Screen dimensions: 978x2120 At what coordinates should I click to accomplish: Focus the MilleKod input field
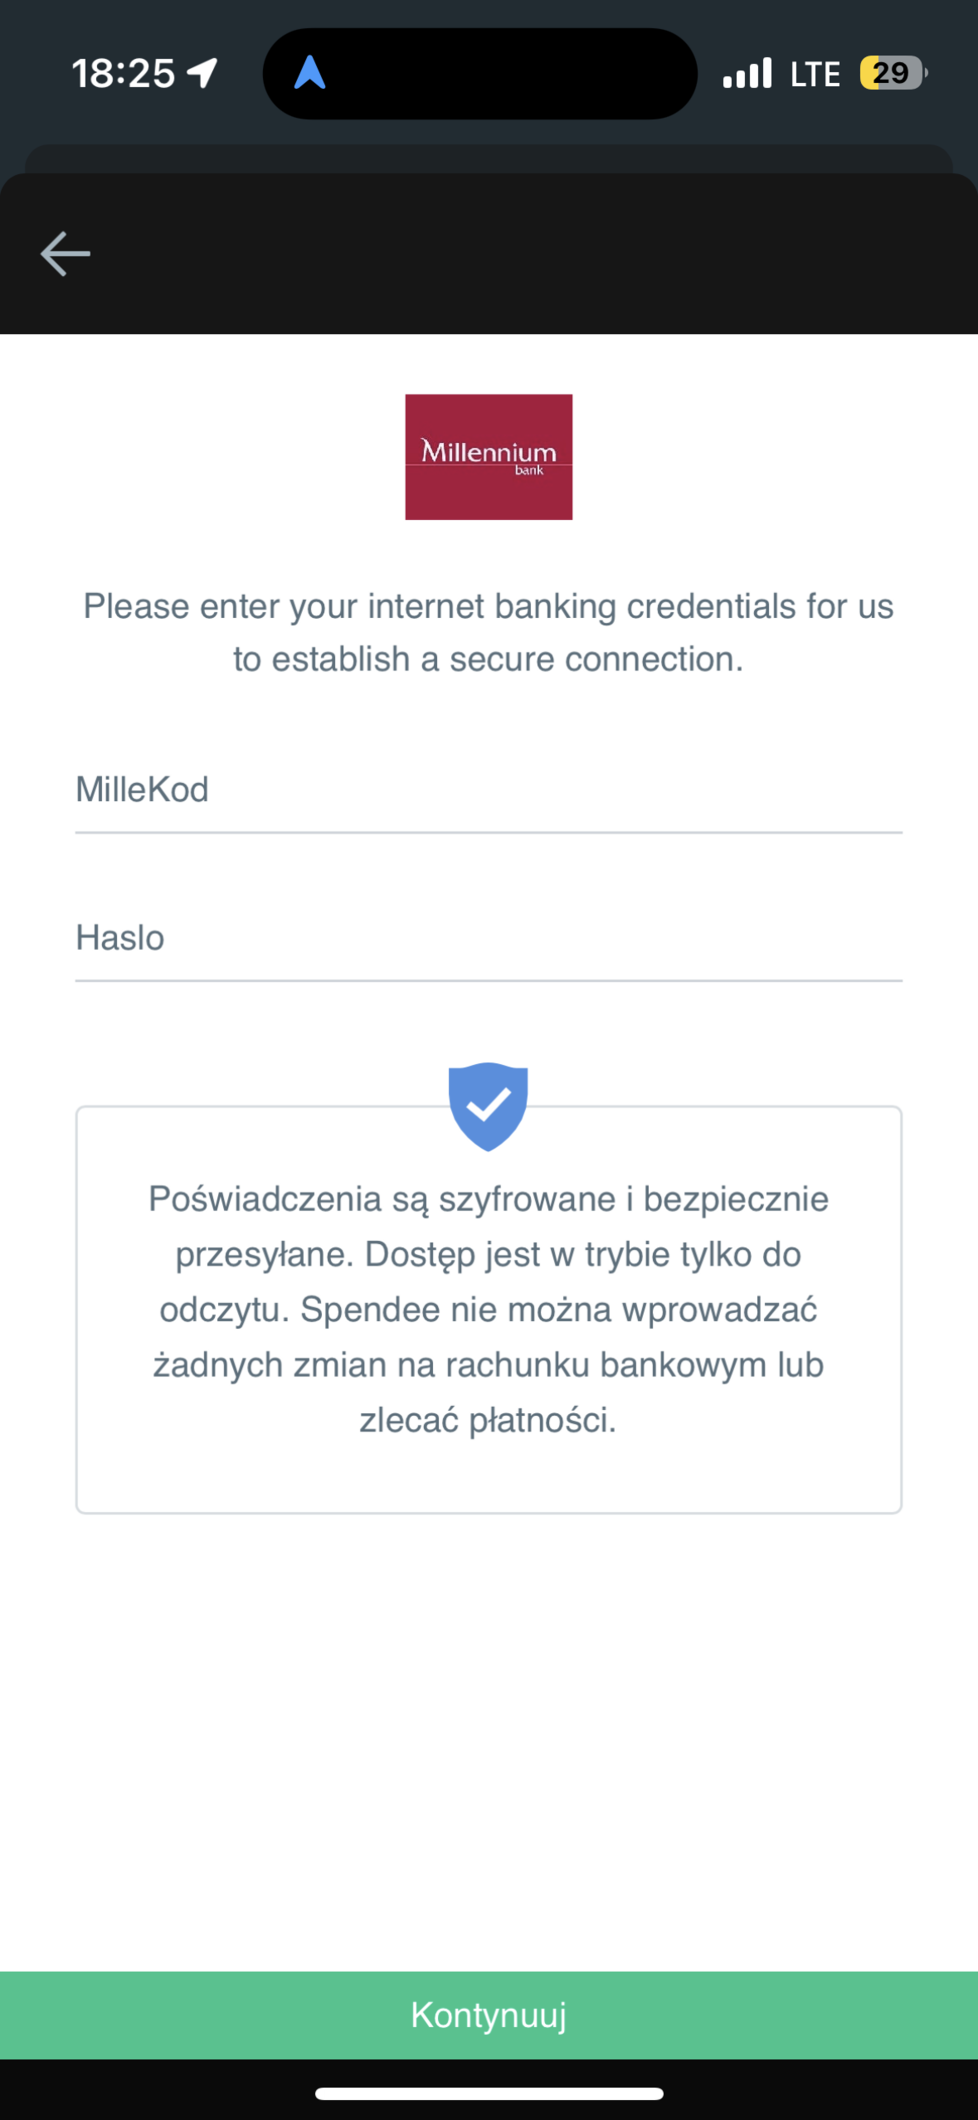pyautogui.click(x=488, y=790)
